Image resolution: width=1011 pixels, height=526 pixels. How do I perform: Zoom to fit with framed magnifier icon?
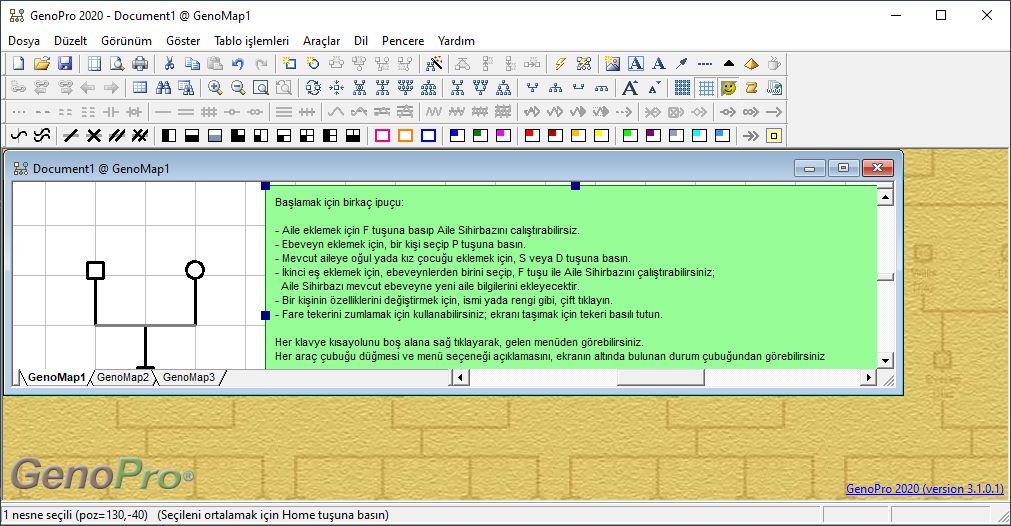(260, 88)
